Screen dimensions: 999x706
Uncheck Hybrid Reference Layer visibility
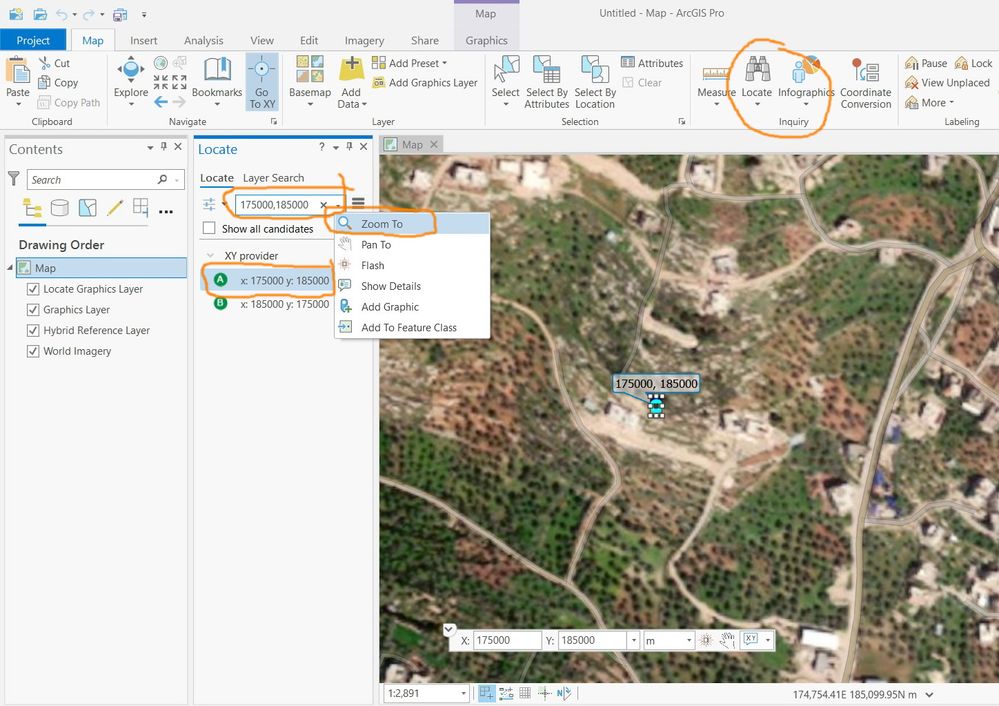pos(33,330)
